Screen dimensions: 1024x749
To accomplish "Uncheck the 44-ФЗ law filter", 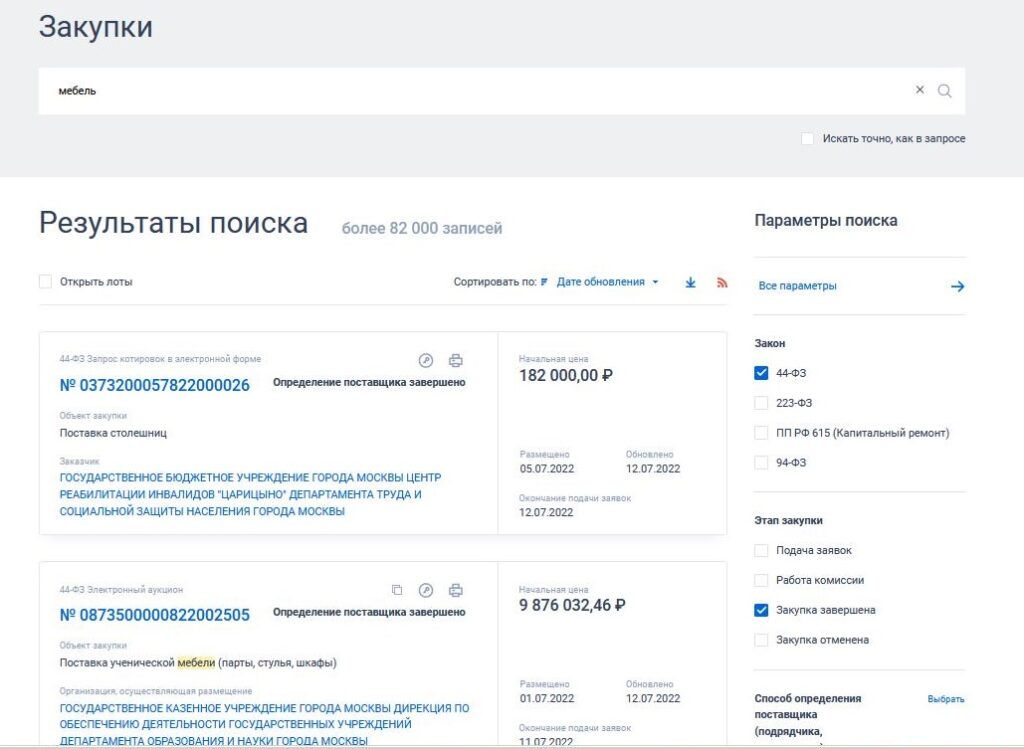I will (761, 373).
